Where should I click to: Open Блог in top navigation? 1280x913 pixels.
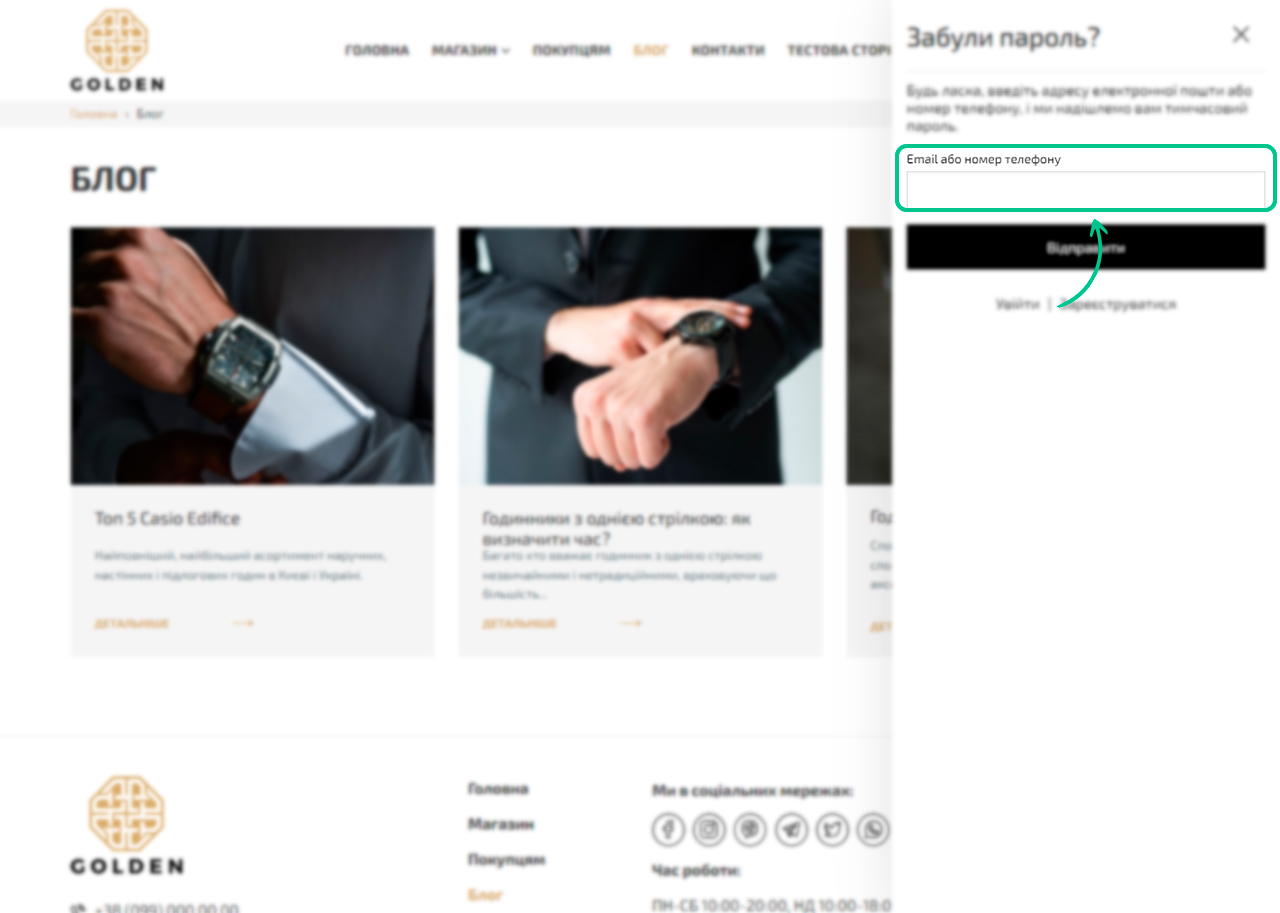point(651,50)
